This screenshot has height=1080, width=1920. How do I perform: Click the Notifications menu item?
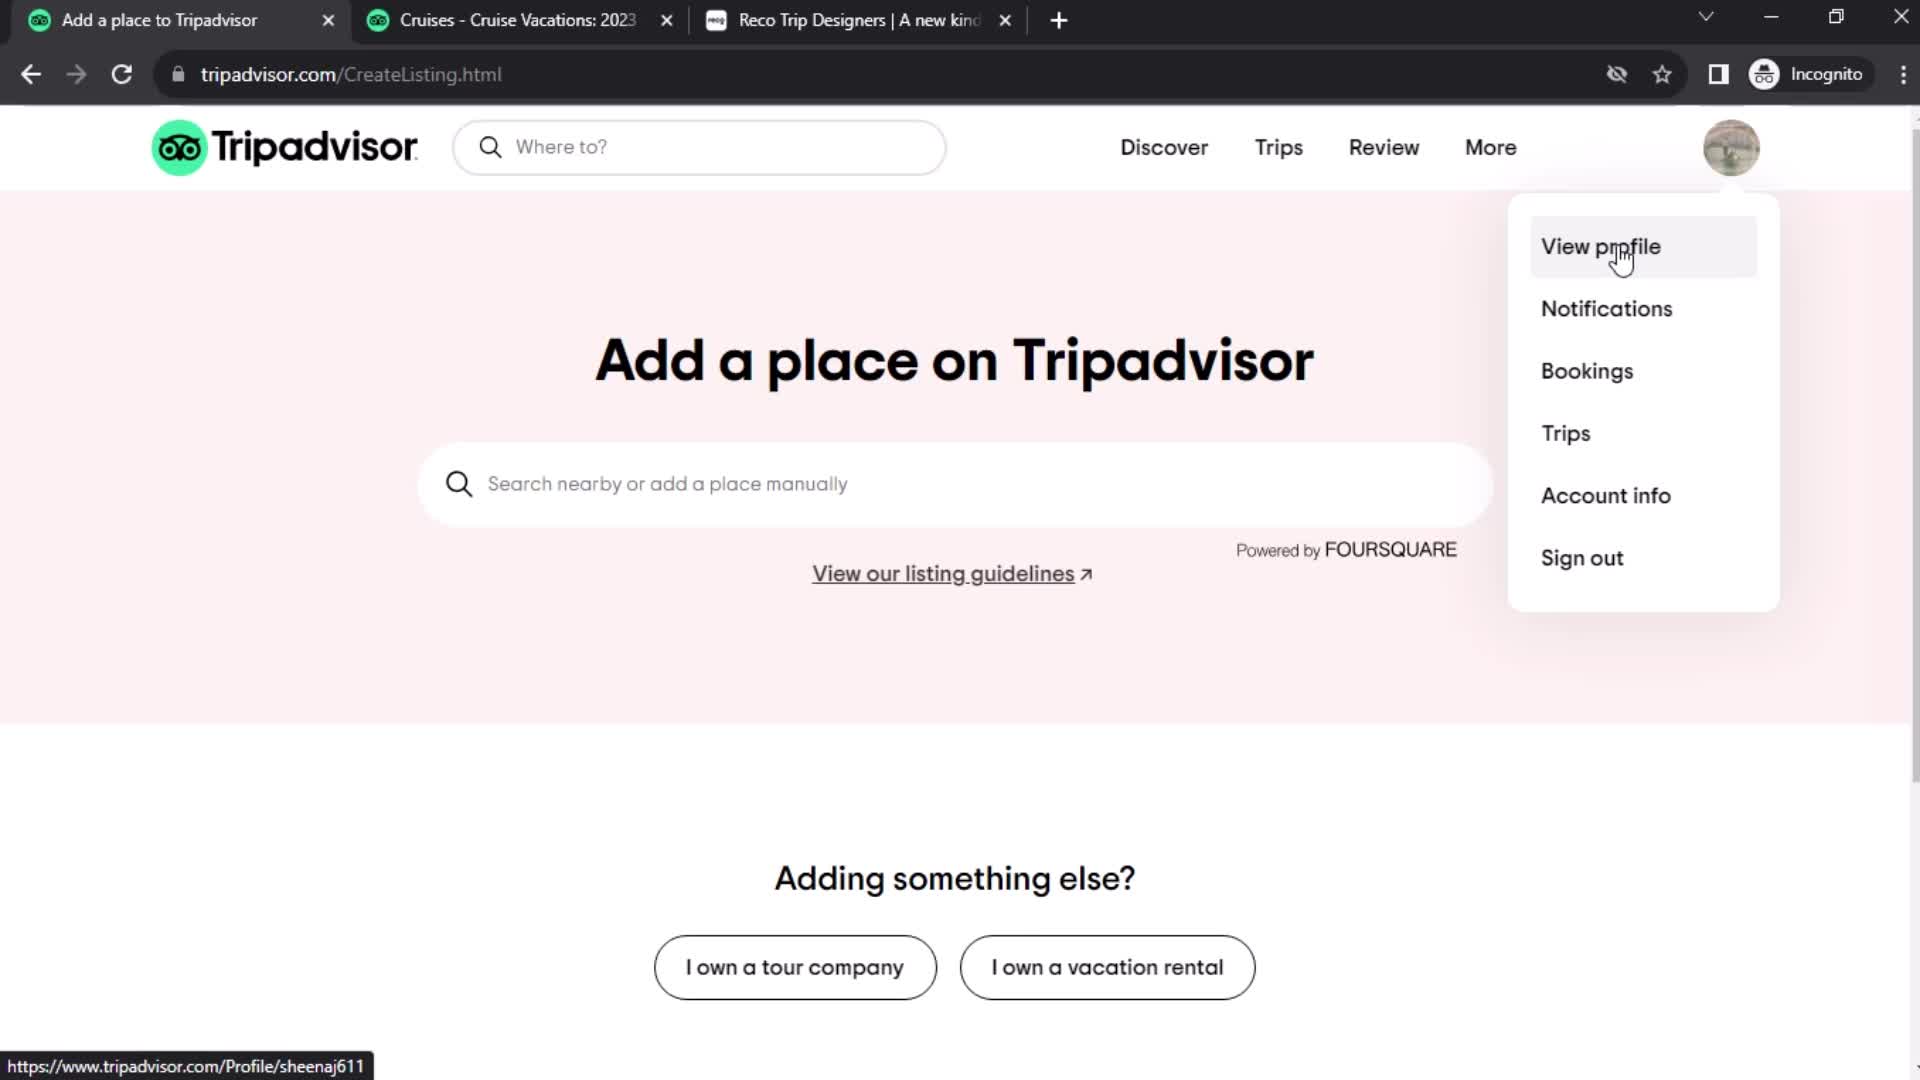pyautogui.click(x=1607, y=309)
